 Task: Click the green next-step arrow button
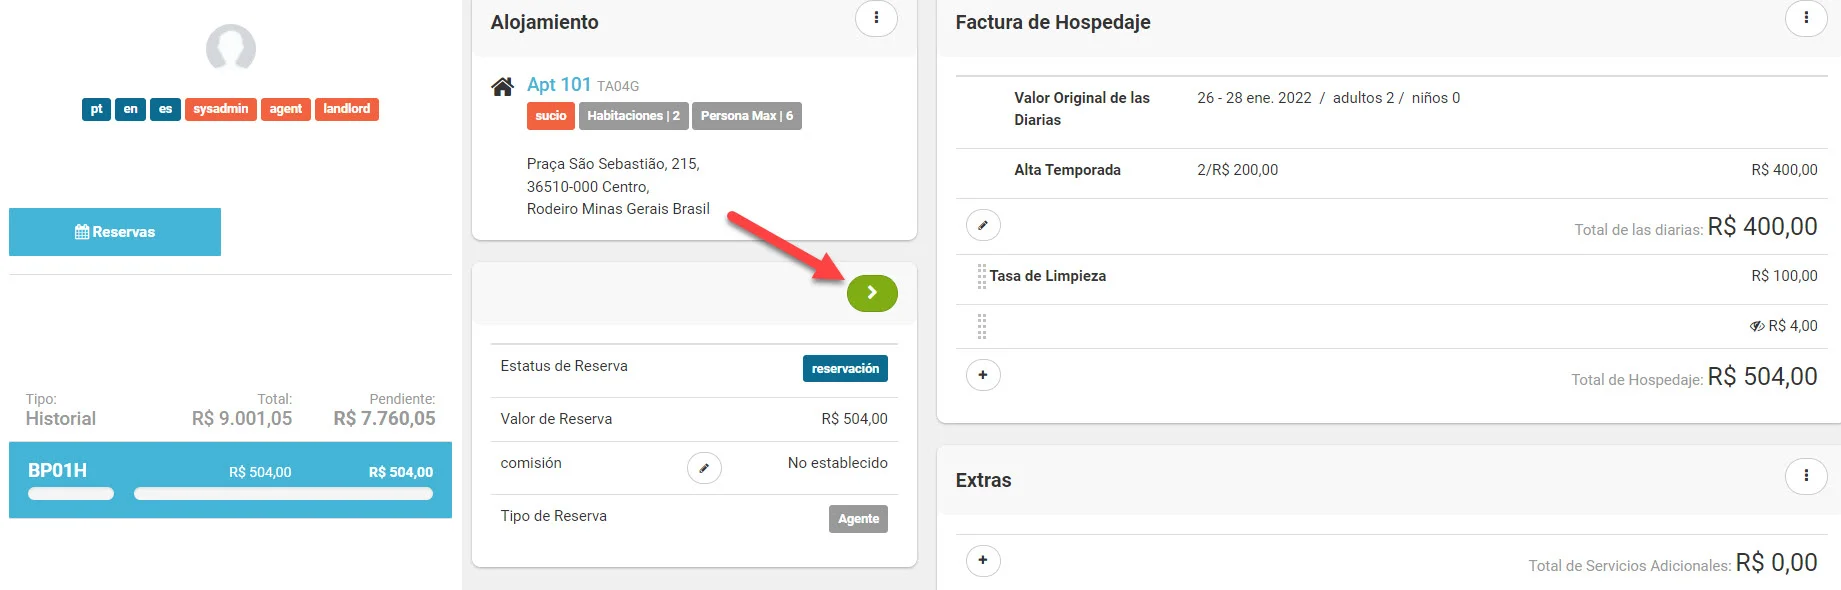(x=872, y=293)
